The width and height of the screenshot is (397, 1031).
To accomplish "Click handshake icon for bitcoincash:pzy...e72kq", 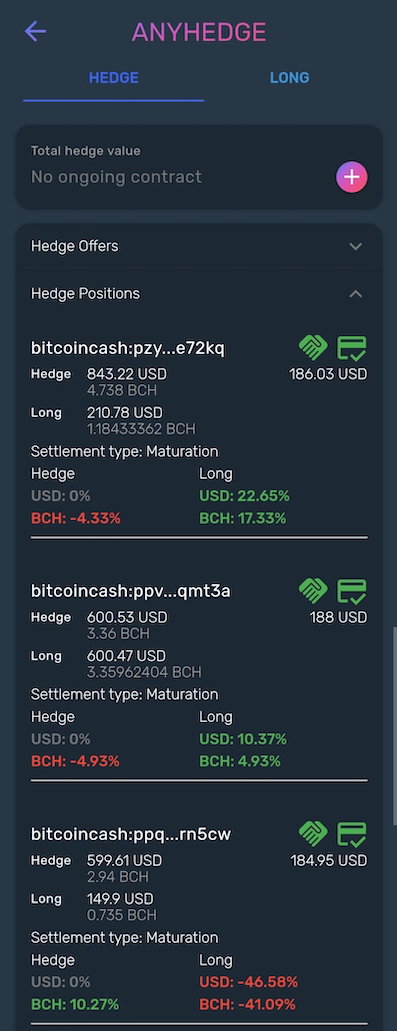I will coord(313,347).
